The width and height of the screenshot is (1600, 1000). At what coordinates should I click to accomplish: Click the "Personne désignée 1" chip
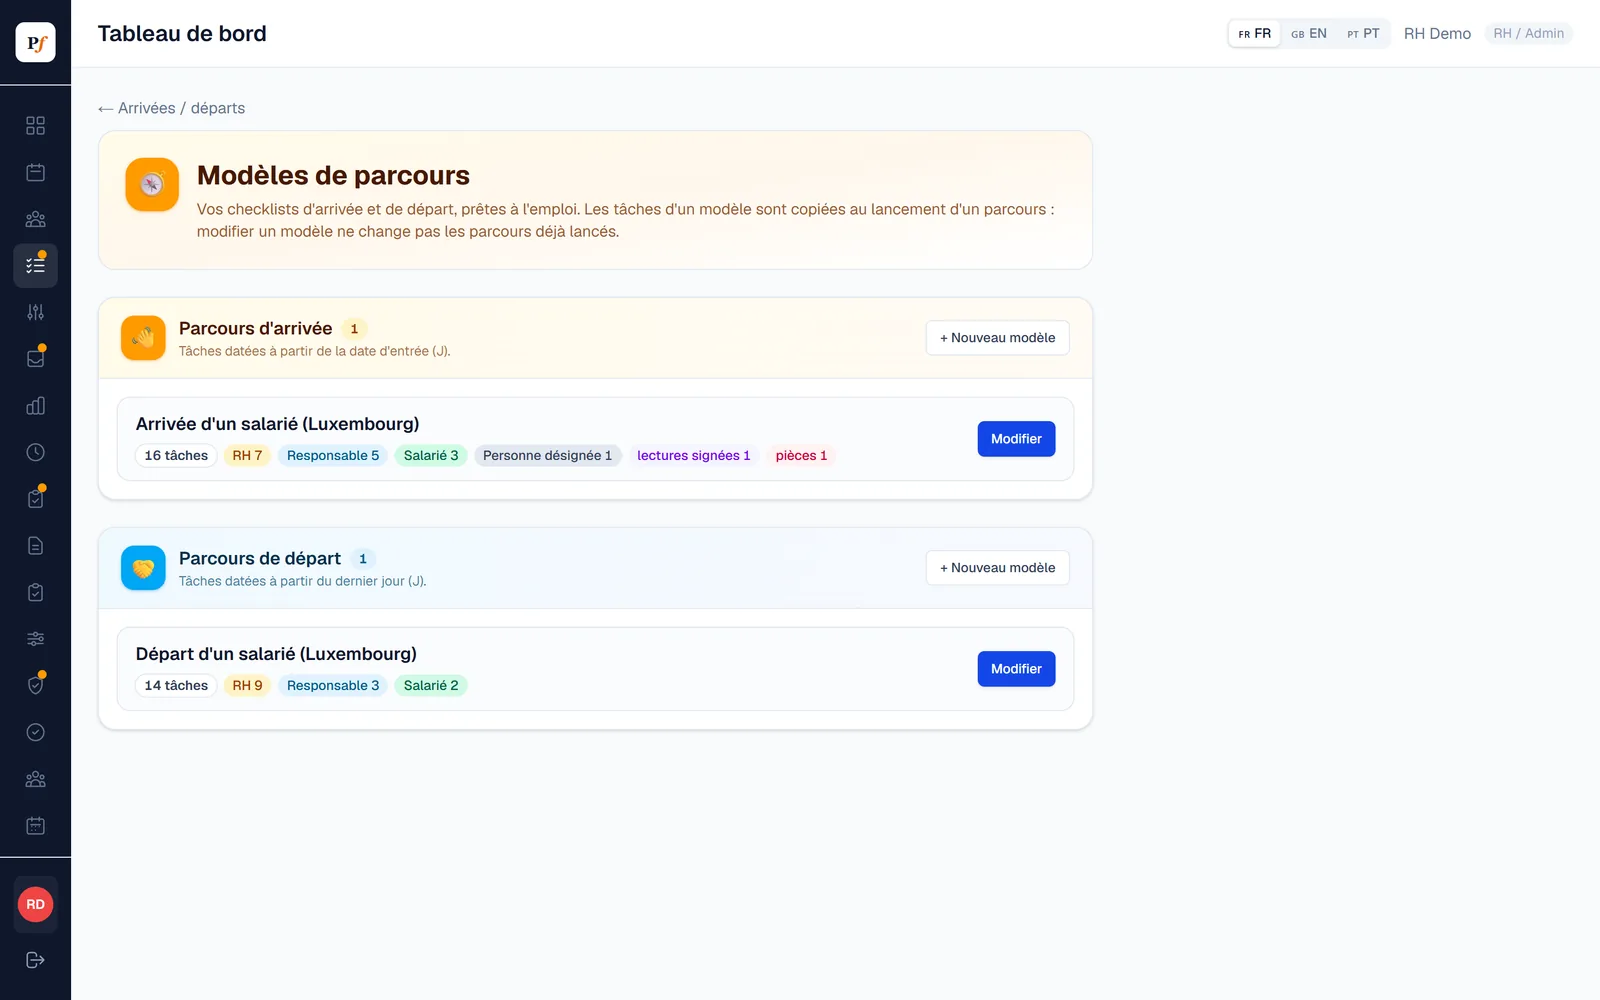[x=547, y=456]
